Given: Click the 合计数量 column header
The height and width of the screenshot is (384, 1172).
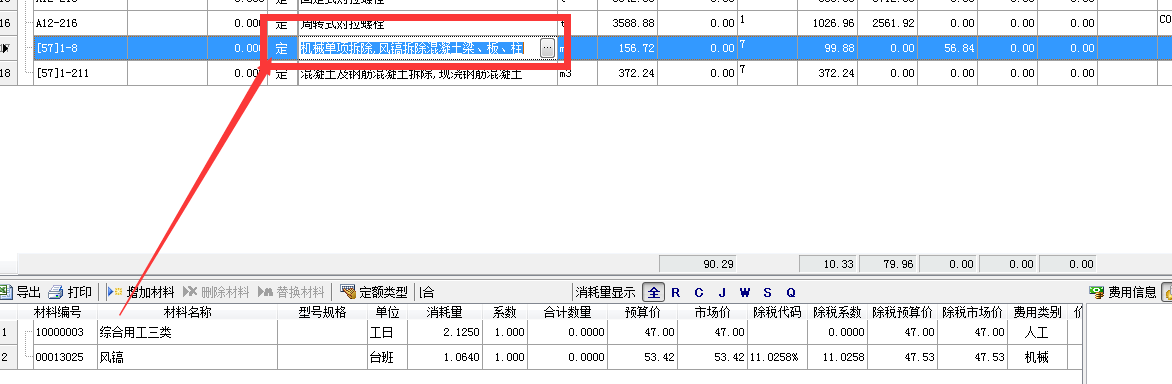Looking at the screenshot, I should pyautogui.click(x=567, y=312).
